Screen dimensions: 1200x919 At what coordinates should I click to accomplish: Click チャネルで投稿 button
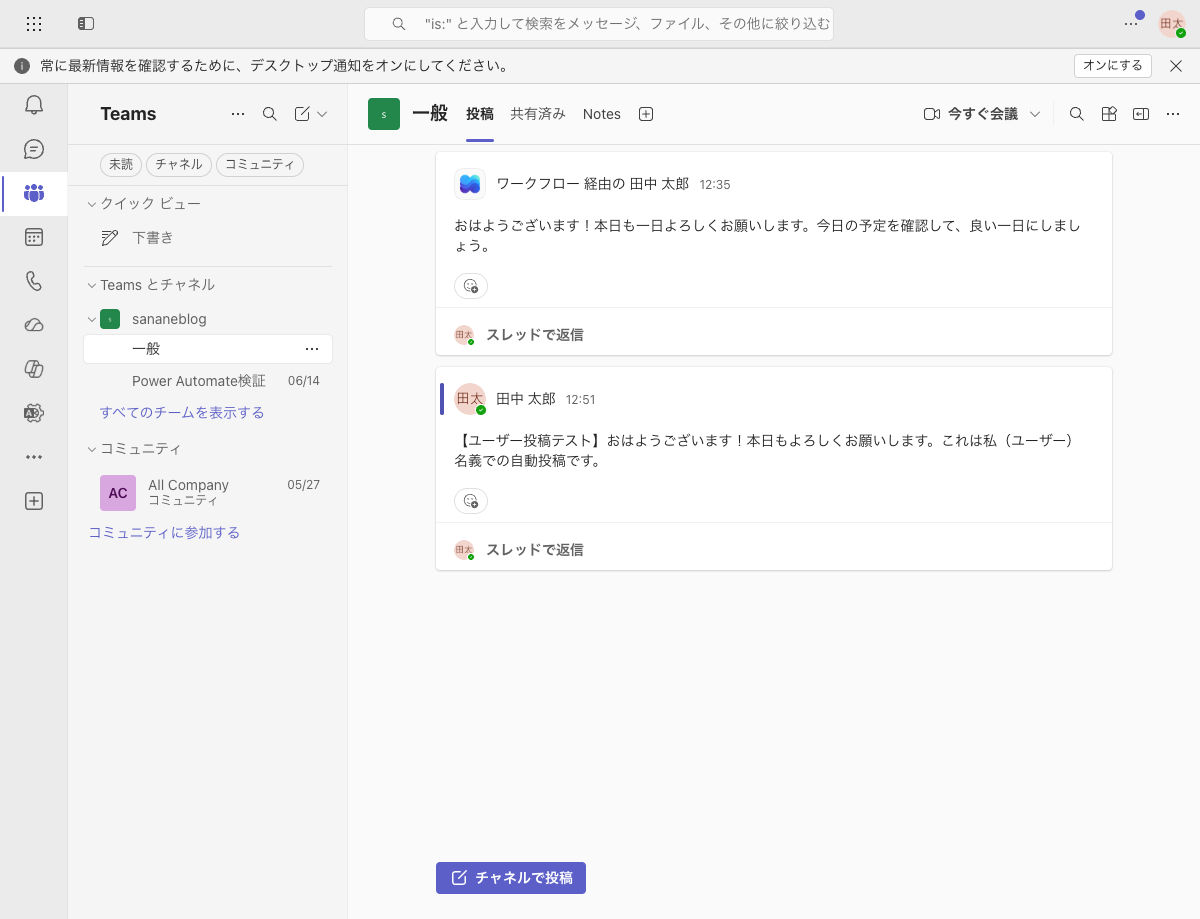pos(511,878)
